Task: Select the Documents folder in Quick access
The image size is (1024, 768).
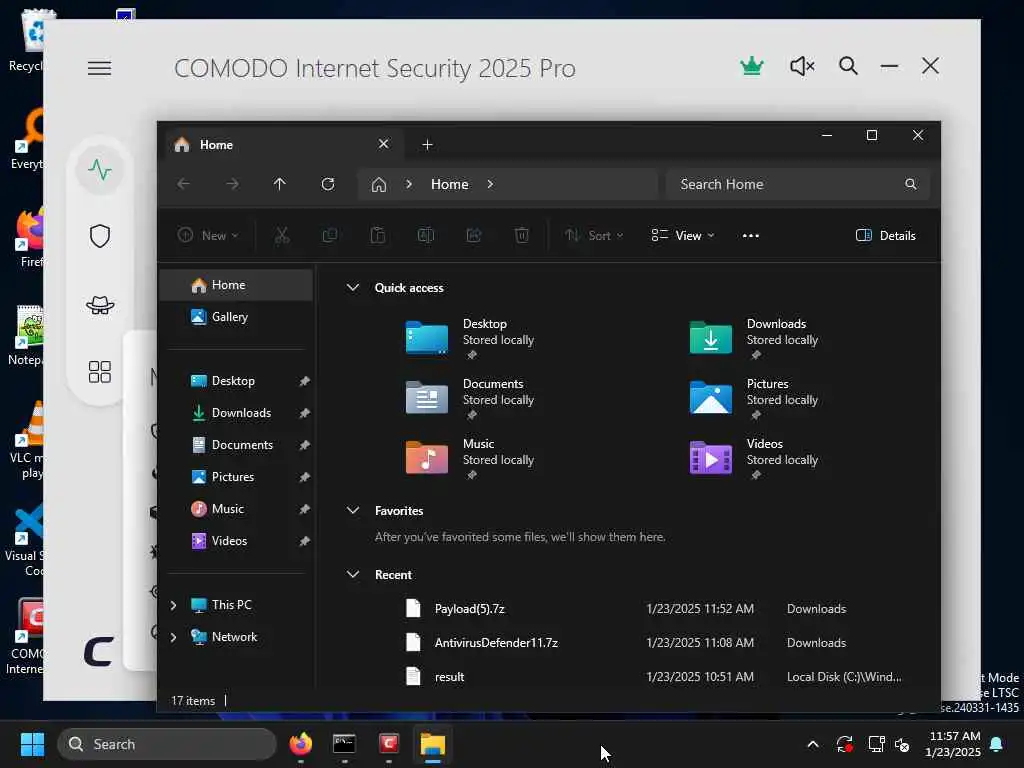Action: point(470,399)
